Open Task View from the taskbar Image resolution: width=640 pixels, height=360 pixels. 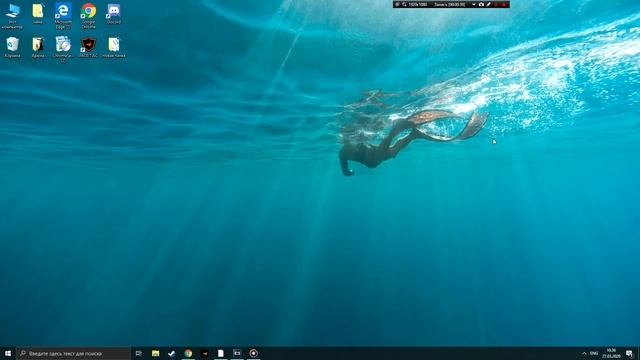(139, 353)
